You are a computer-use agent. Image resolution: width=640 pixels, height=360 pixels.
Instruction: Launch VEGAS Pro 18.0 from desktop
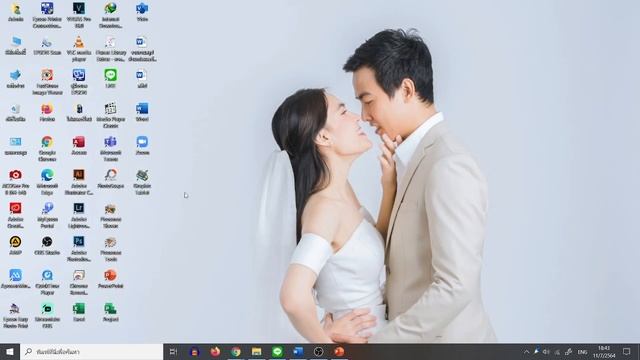tap(79, 14)
